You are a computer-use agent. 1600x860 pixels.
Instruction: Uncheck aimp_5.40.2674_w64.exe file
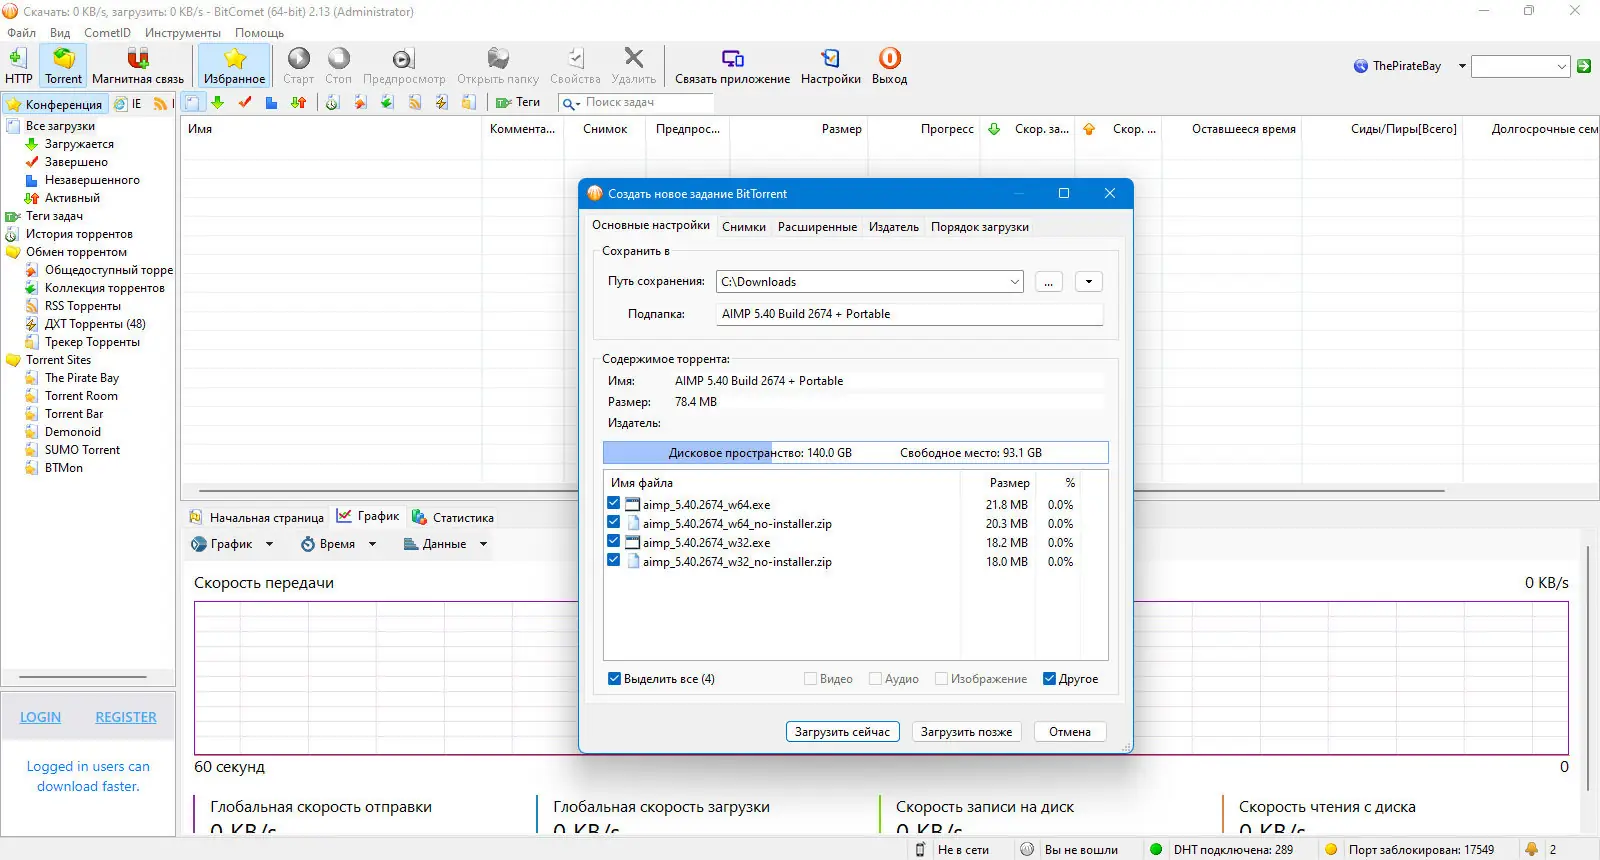pyautogui.click(x=613, y=503)
